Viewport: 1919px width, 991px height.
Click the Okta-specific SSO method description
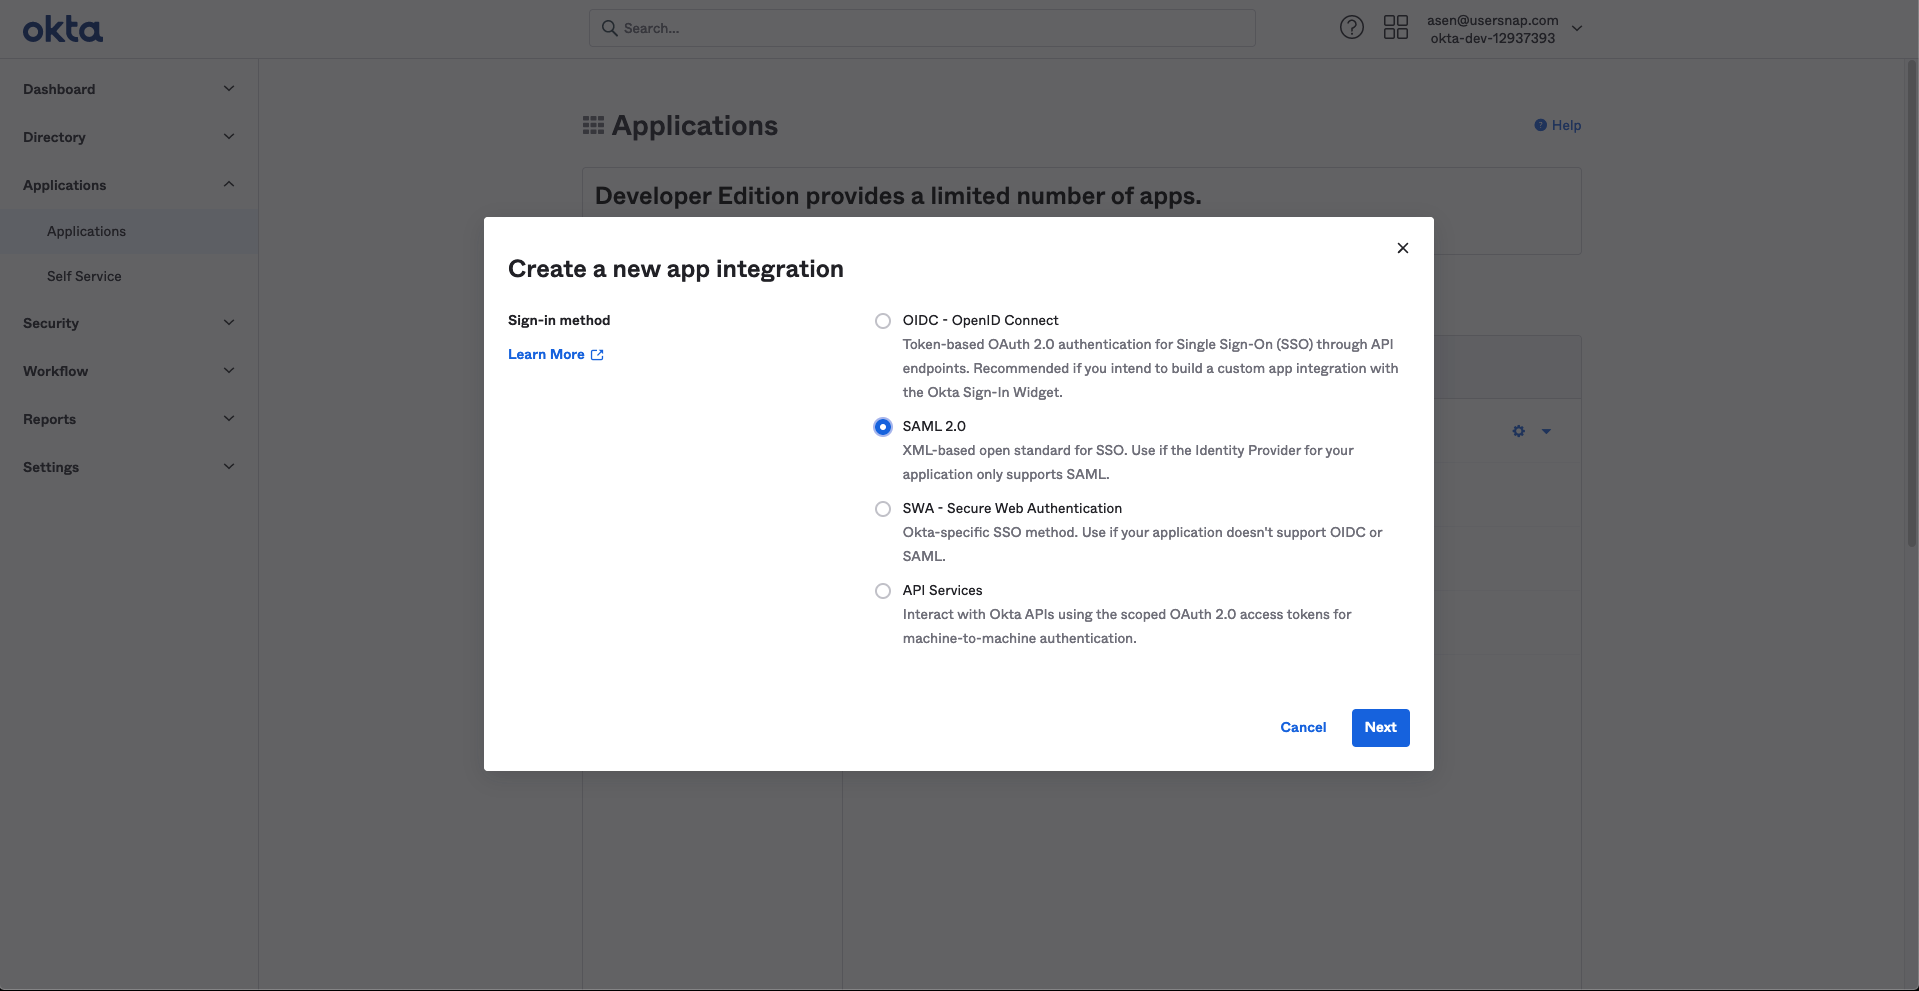pos(1142,544)
